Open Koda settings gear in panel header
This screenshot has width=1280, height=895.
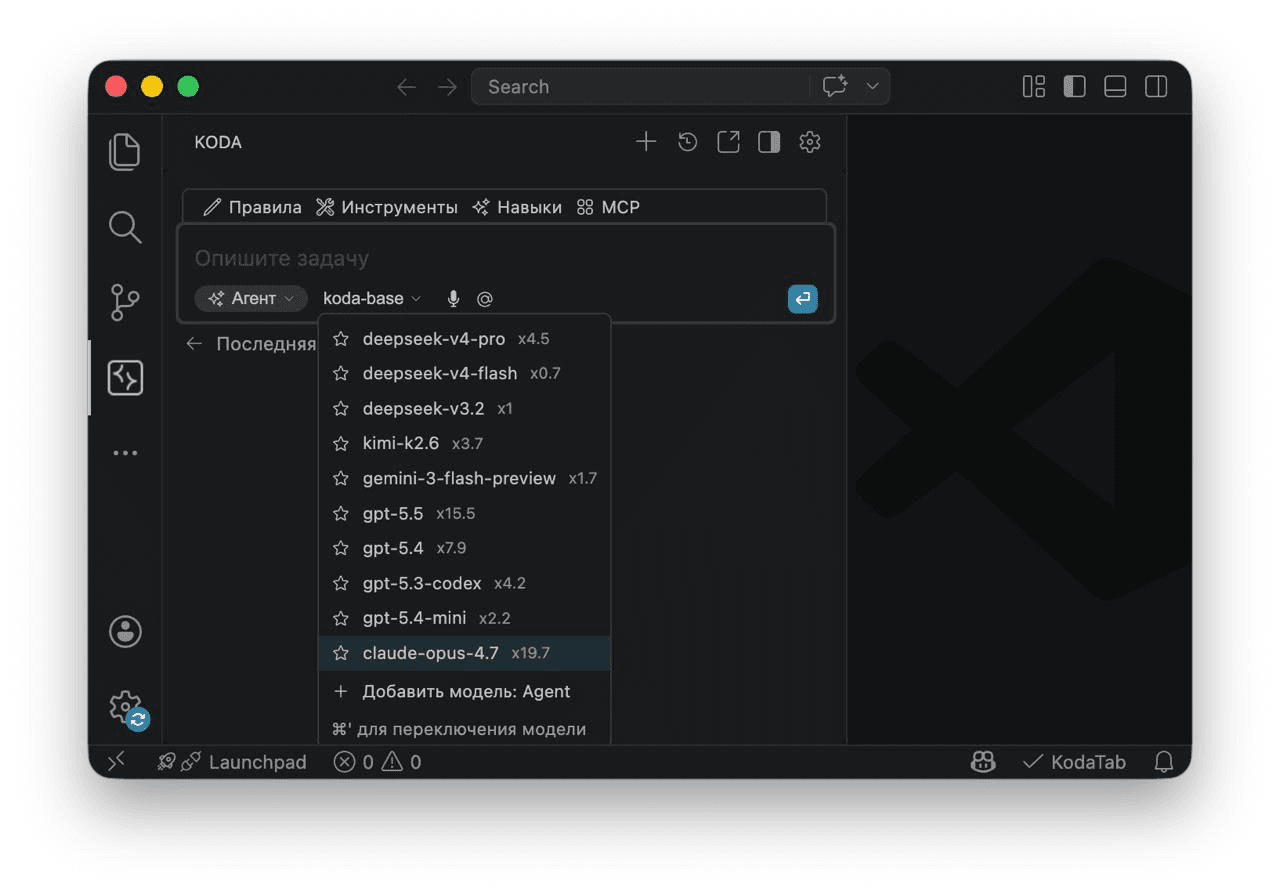tap(810, 142)
